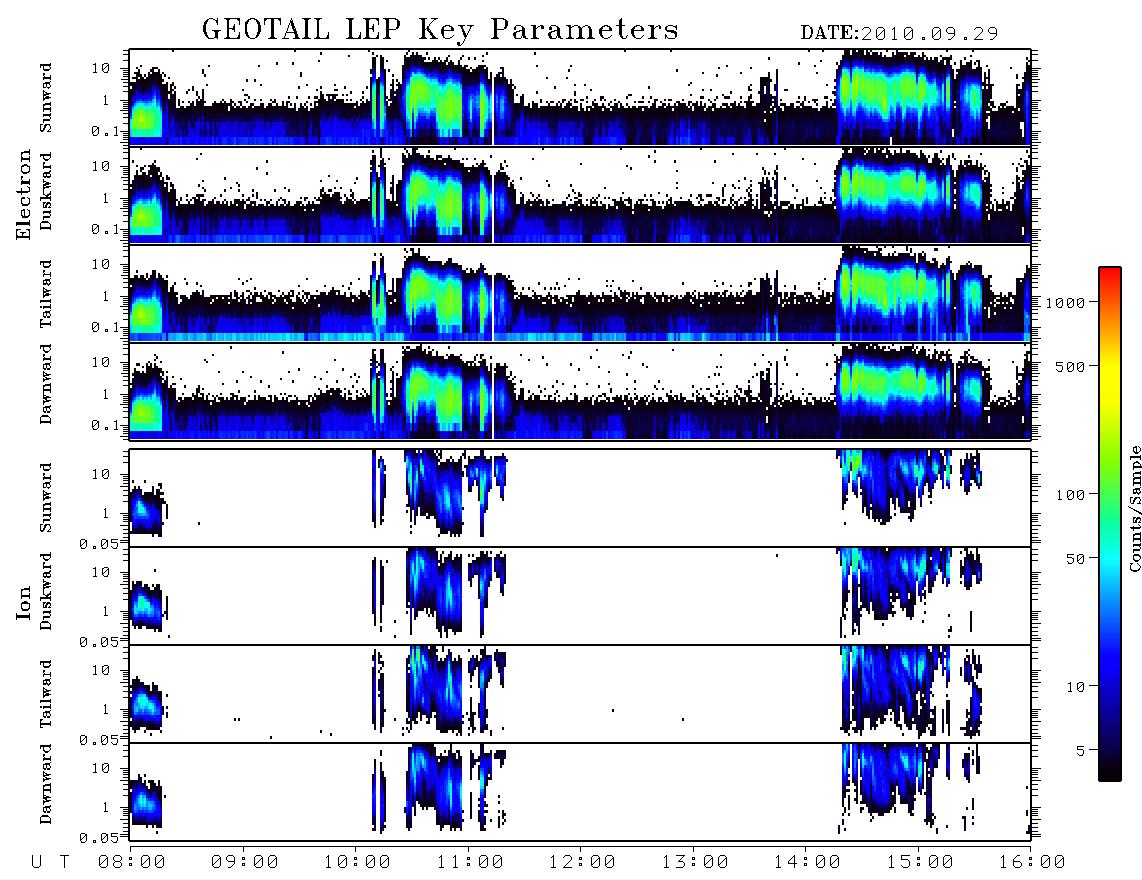Click the Ion Sunward panel label
Viewport: 1142px width, 880px height.
tap(46, 498)
